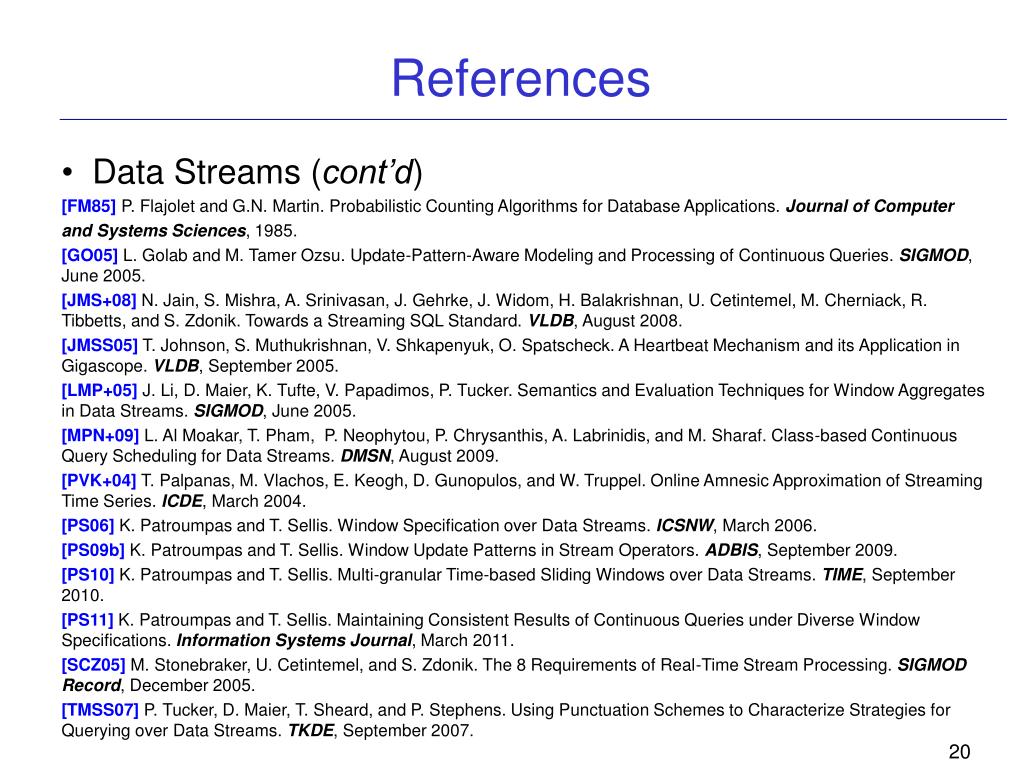Click 'Window Specification over Data Streams' title
Image resolution: width=1024 pixels, height=768 pixels.
494,526
